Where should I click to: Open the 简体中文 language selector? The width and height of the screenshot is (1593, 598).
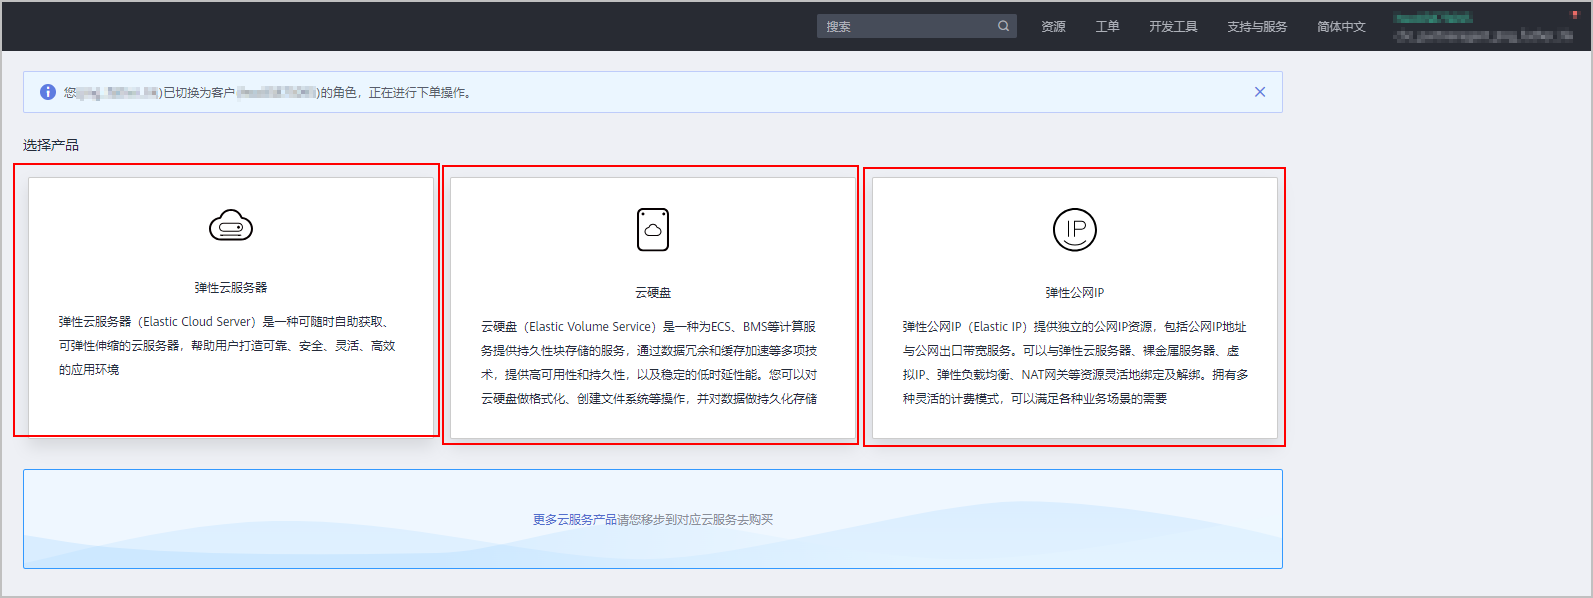click(1341, 27)
